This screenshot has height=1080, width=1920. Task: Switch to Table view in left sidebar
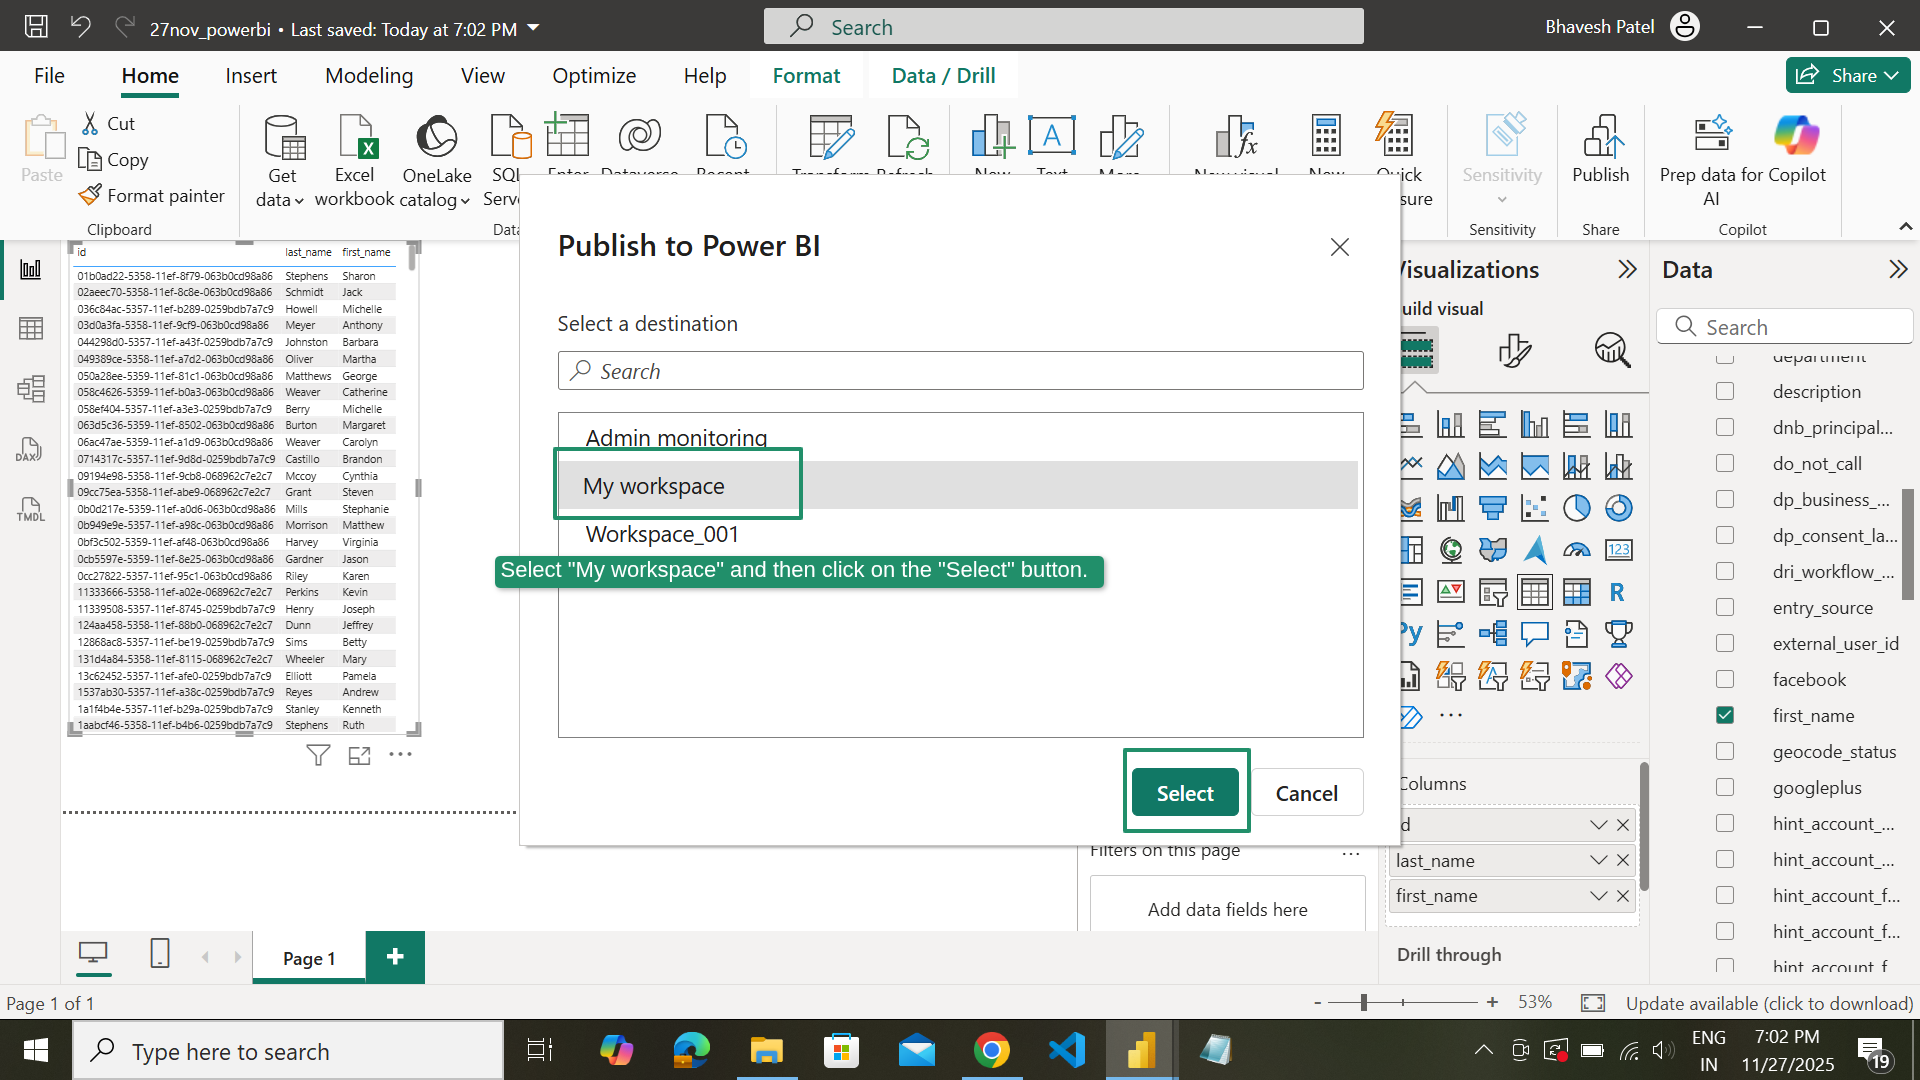(x=31, y=328)
